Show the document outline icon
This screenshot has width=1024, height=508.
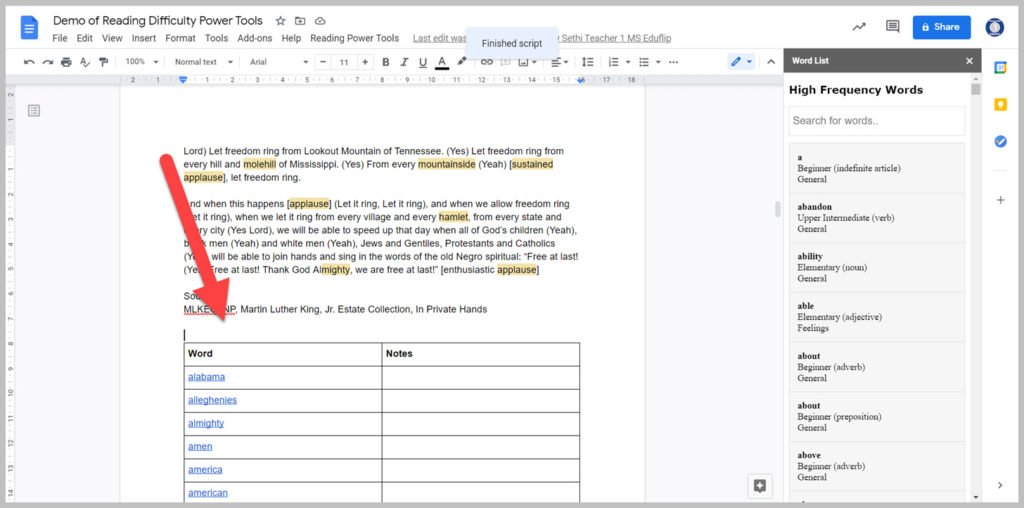coord(34,110)
